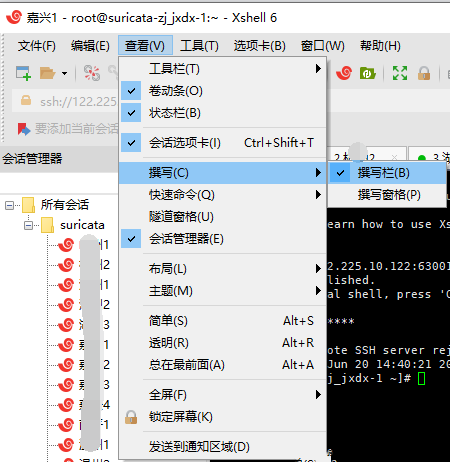Click the fullscreen arrows toolbar icon
Image resolution: width=450 pixels, height=462 pixels.
click(x=400, y=73)
